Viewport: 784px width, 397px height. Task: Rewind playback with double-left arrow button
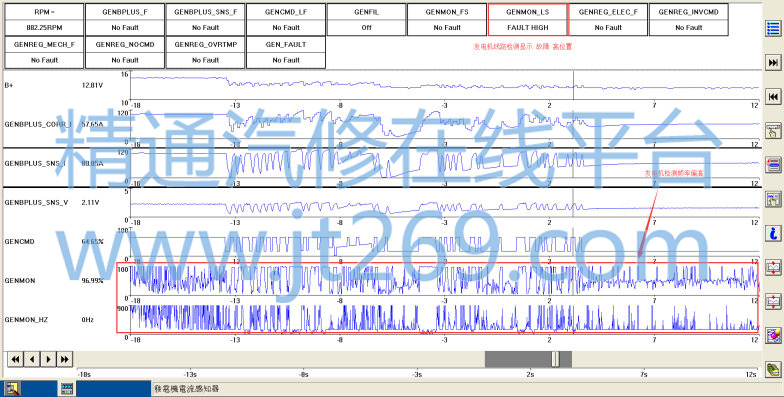pyautogui.click(x=16, y=359)
